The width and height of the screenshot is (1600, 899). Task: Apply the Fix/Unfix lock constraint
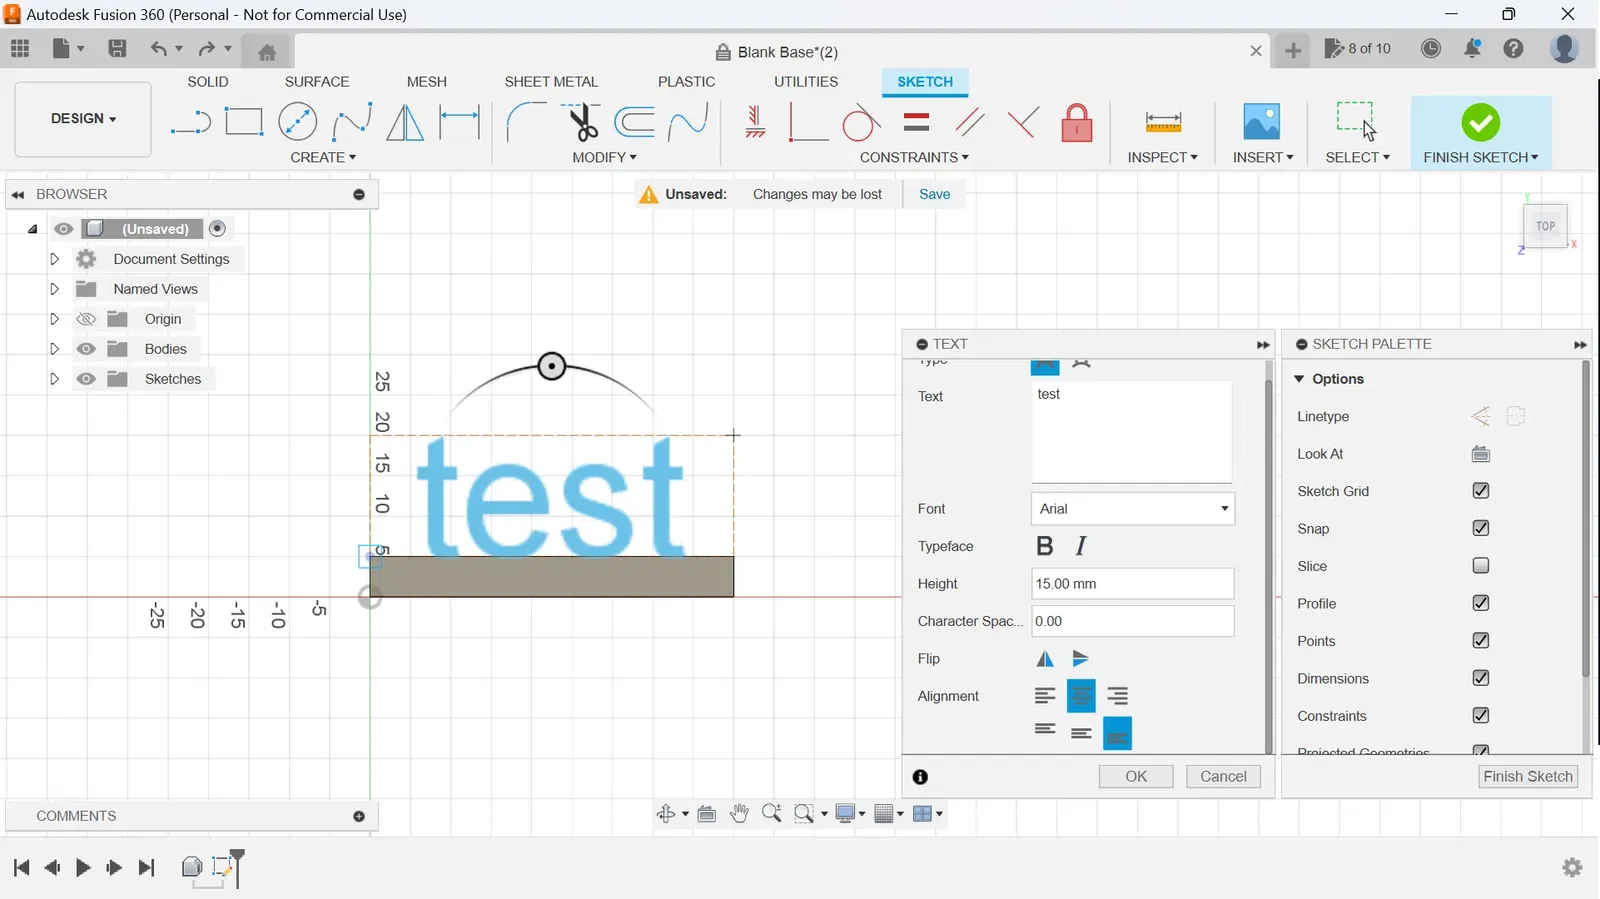click(x=1077, y=123)
